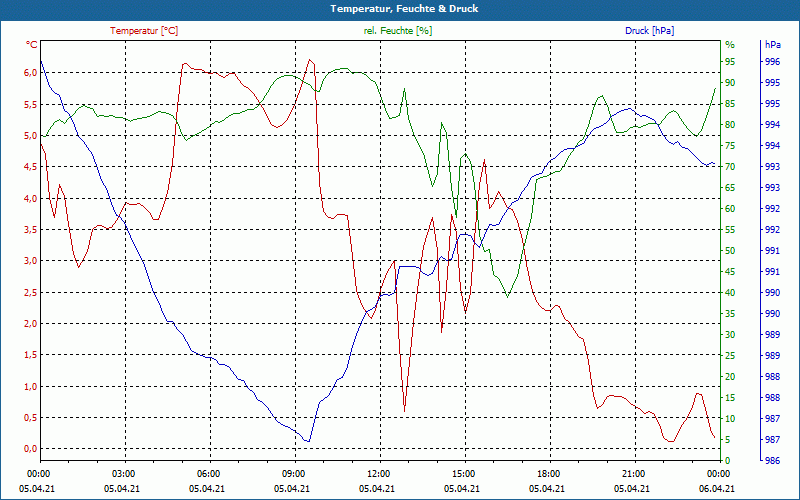Select the green humidity axis value 20

point(730,377)
